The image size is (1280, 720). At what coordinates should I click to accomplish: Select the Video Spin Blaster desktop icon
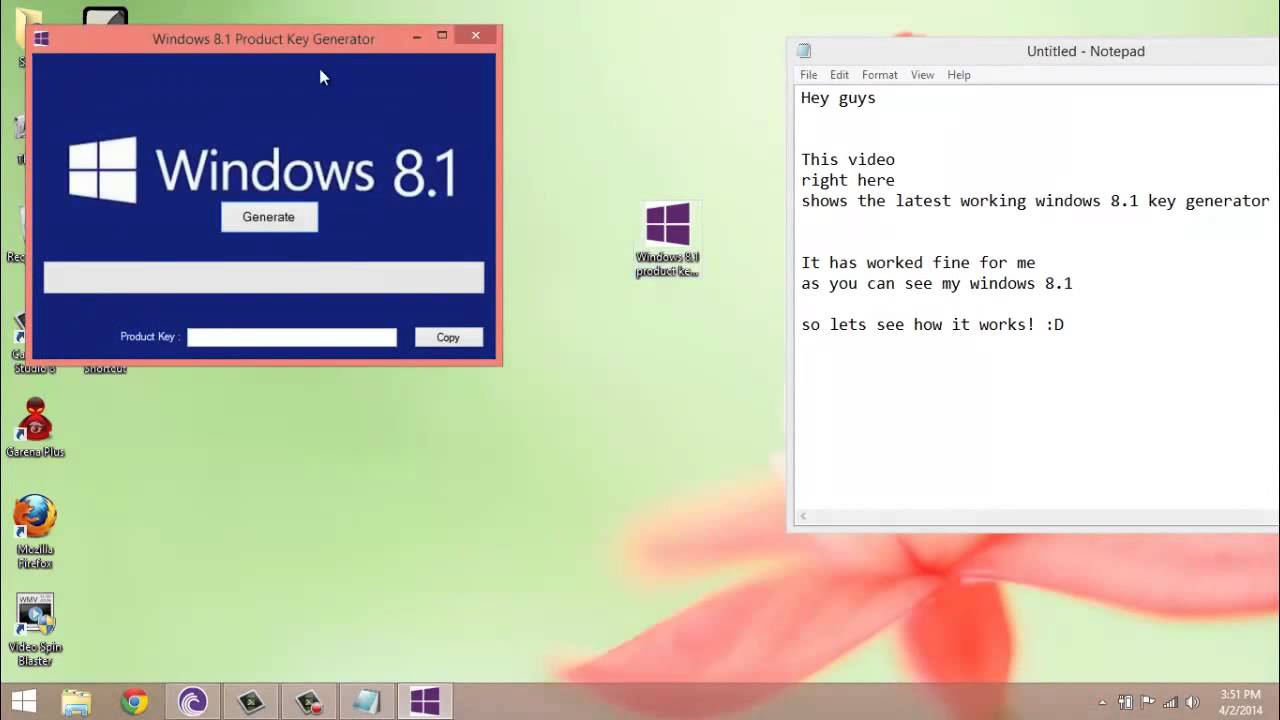(x=35, y=630)
